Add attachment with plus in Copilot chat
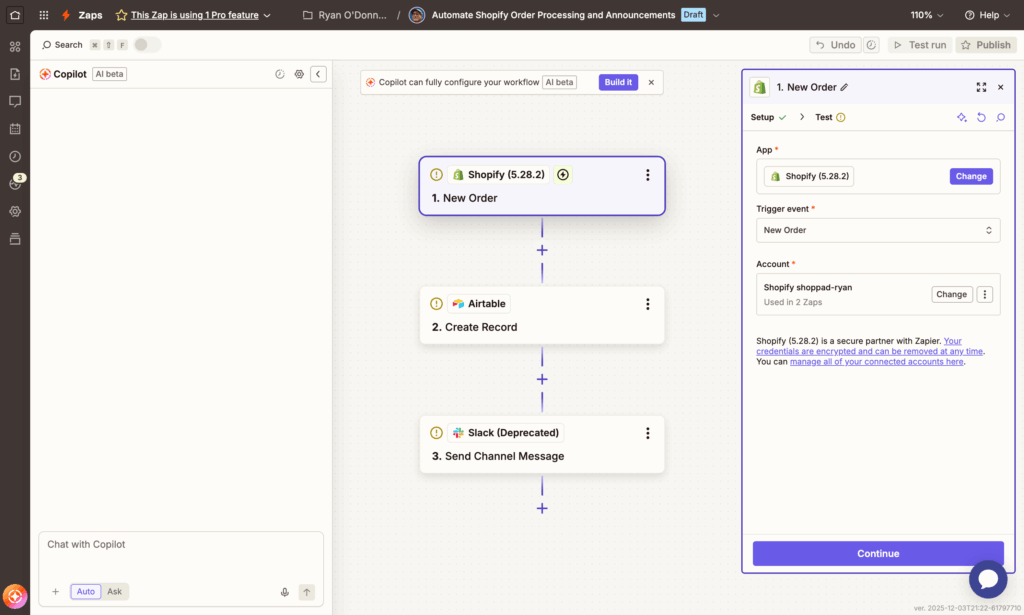1024x615 pixels. pos(56,591)
